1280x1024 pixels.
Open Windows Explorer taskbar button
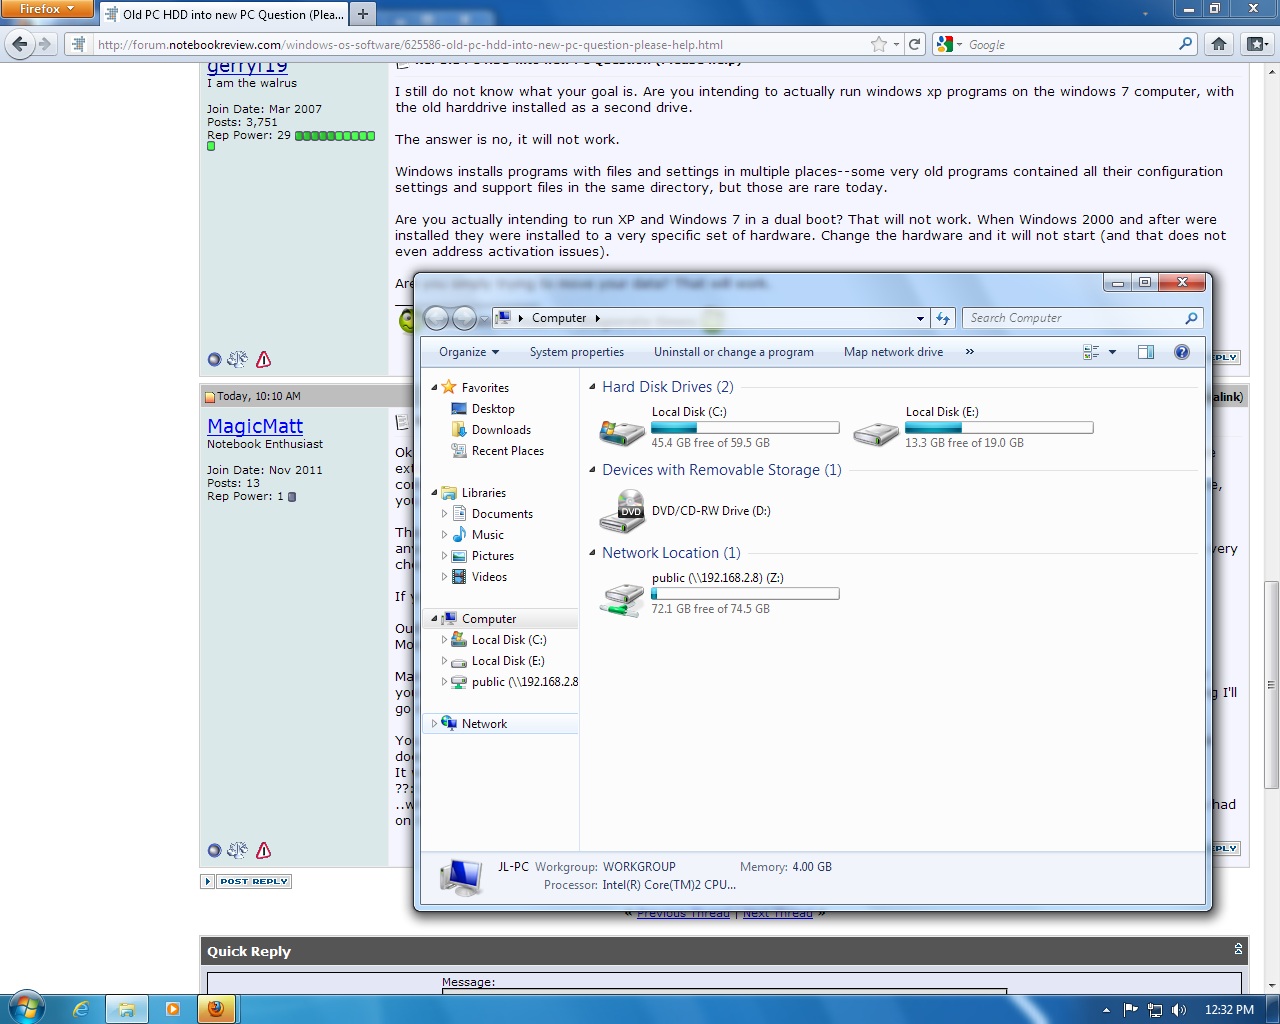pos(127,1009)
